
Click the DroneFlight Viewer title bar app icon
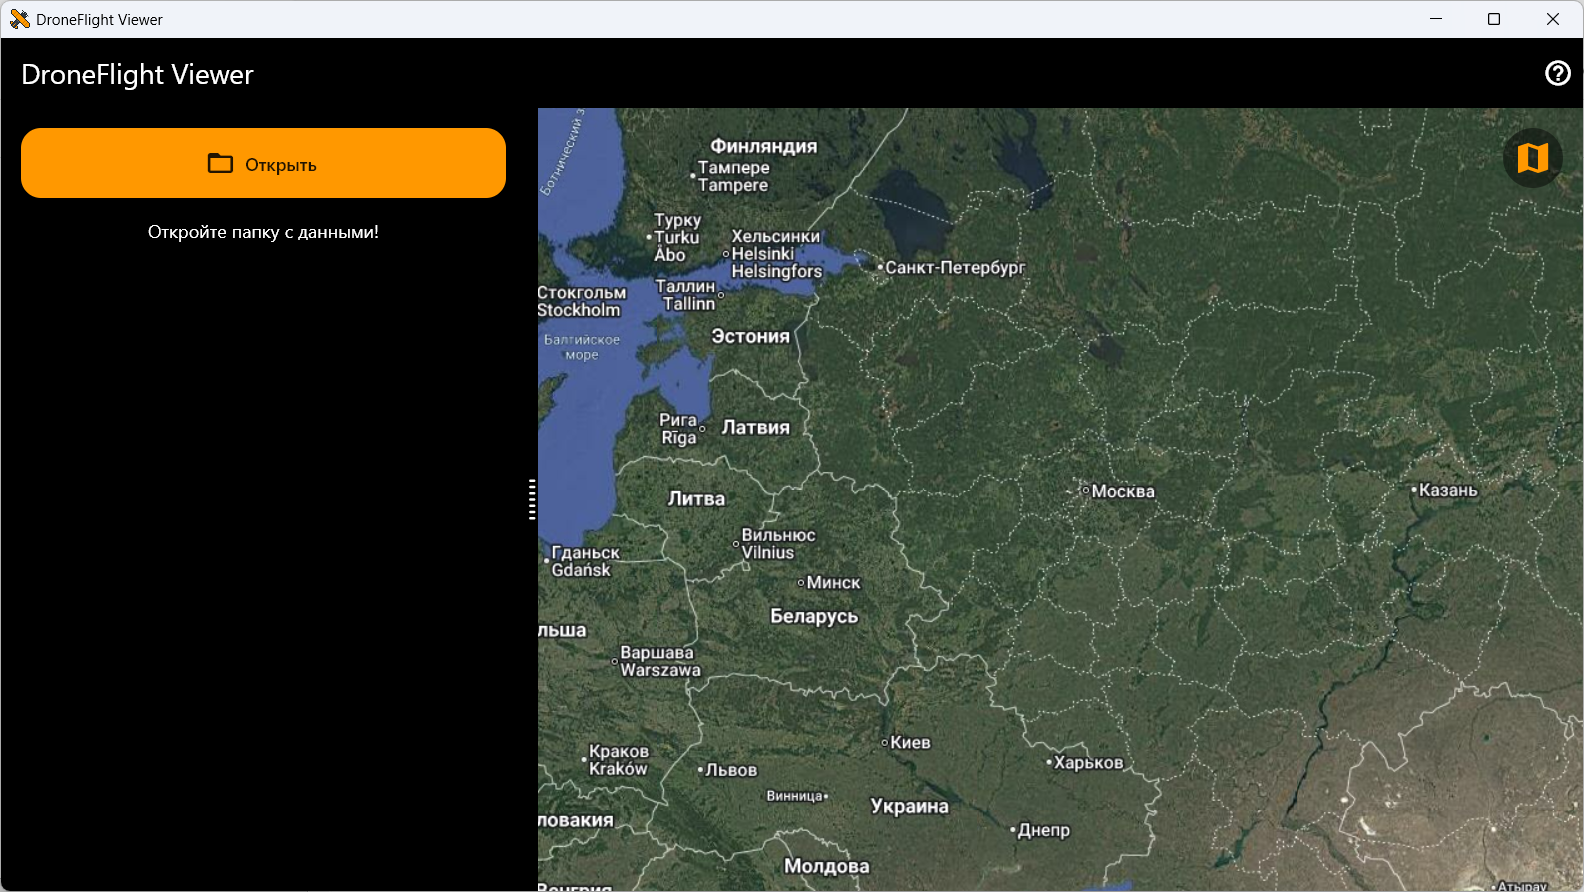(x=19, y=19)
